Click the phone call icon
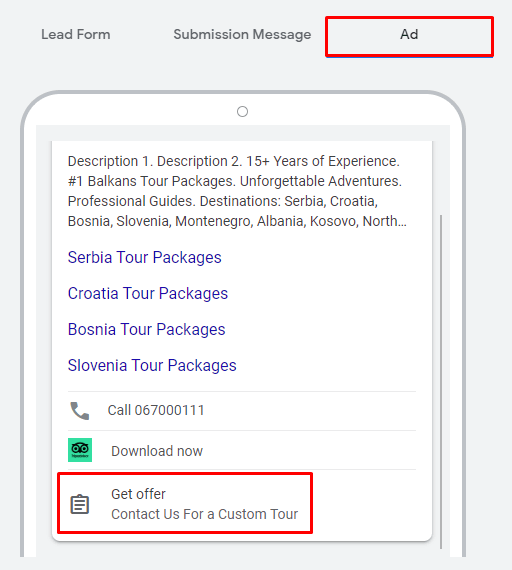The width and height of the screenshot is (512, 570). pyautogui.click(x=80, y=411)
